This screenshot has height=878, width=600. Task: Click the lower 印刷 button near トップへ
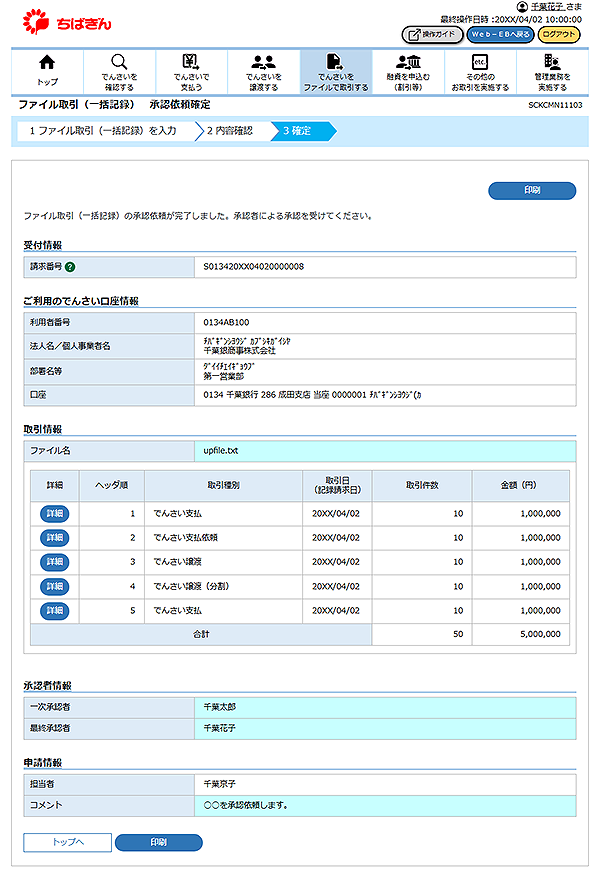tap(158, 842)
